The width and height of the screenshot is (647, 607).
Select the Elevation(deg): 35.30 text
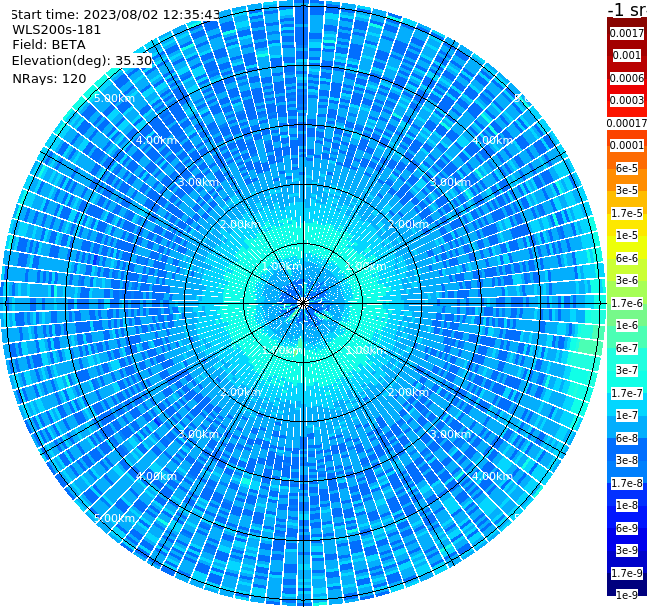82,61
